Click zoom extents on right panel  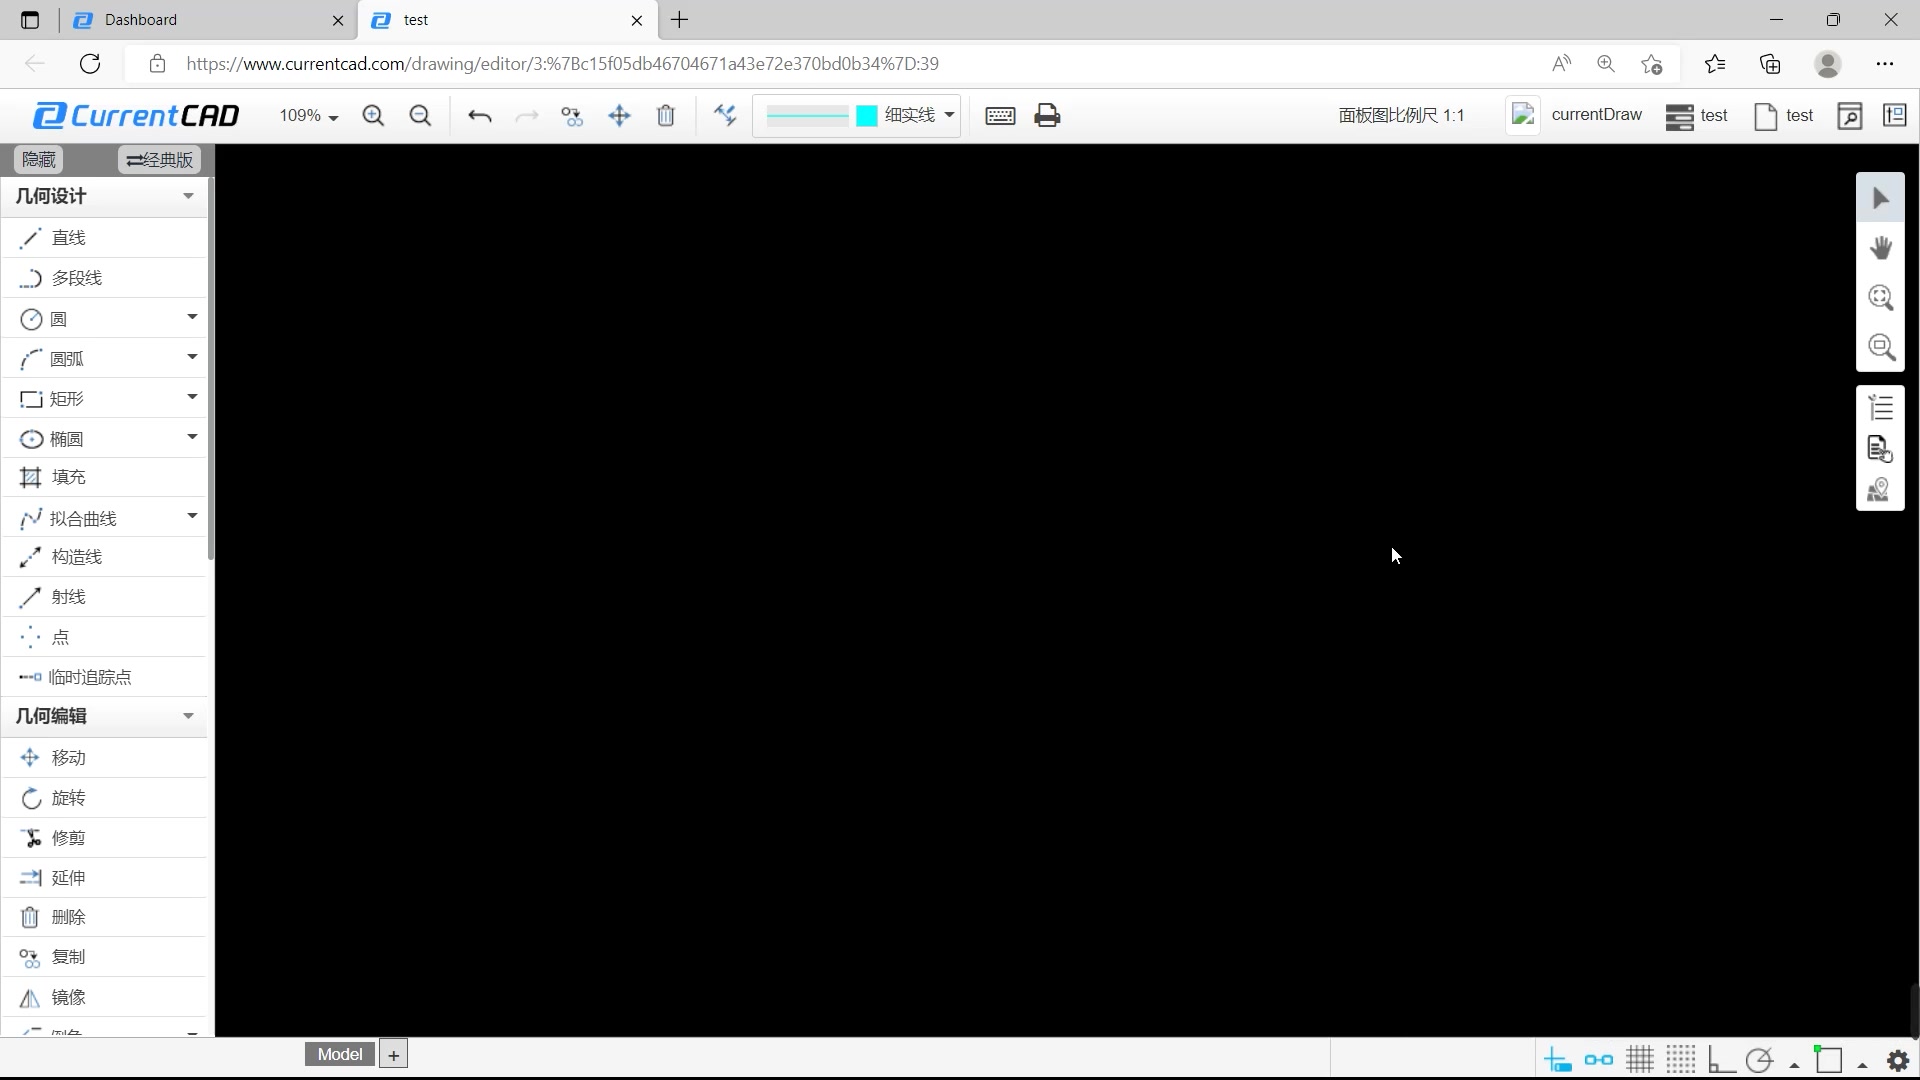coord(1881,298)
